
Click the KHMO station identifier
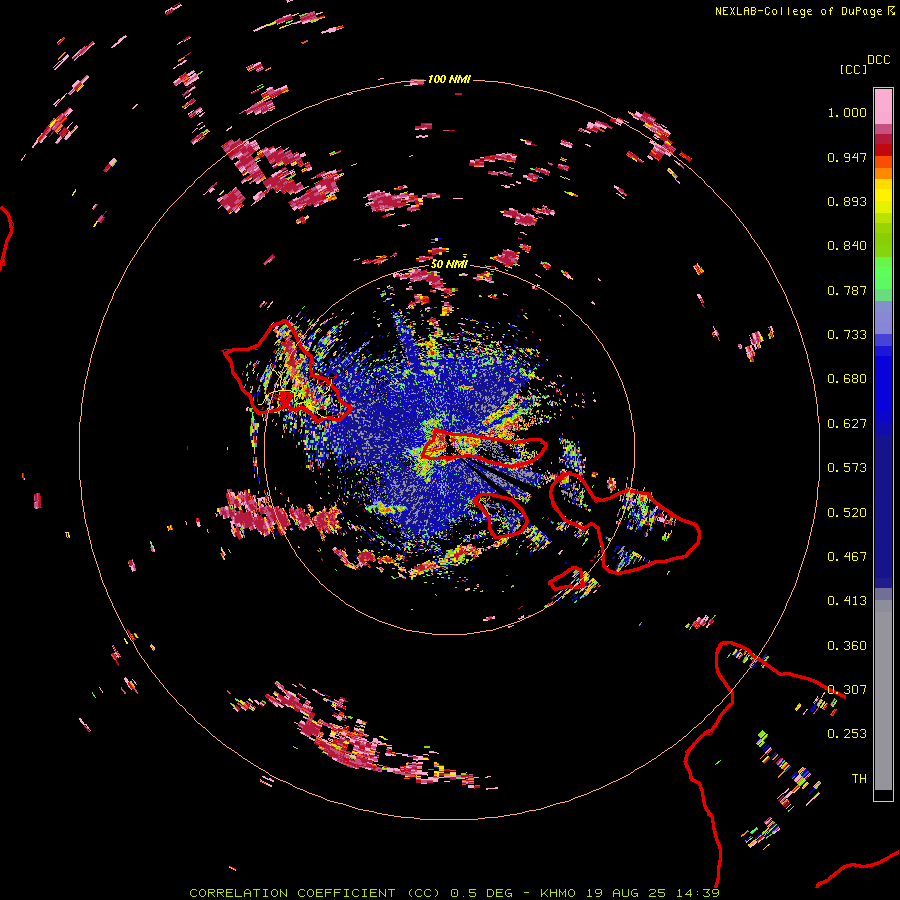point(558,893)
